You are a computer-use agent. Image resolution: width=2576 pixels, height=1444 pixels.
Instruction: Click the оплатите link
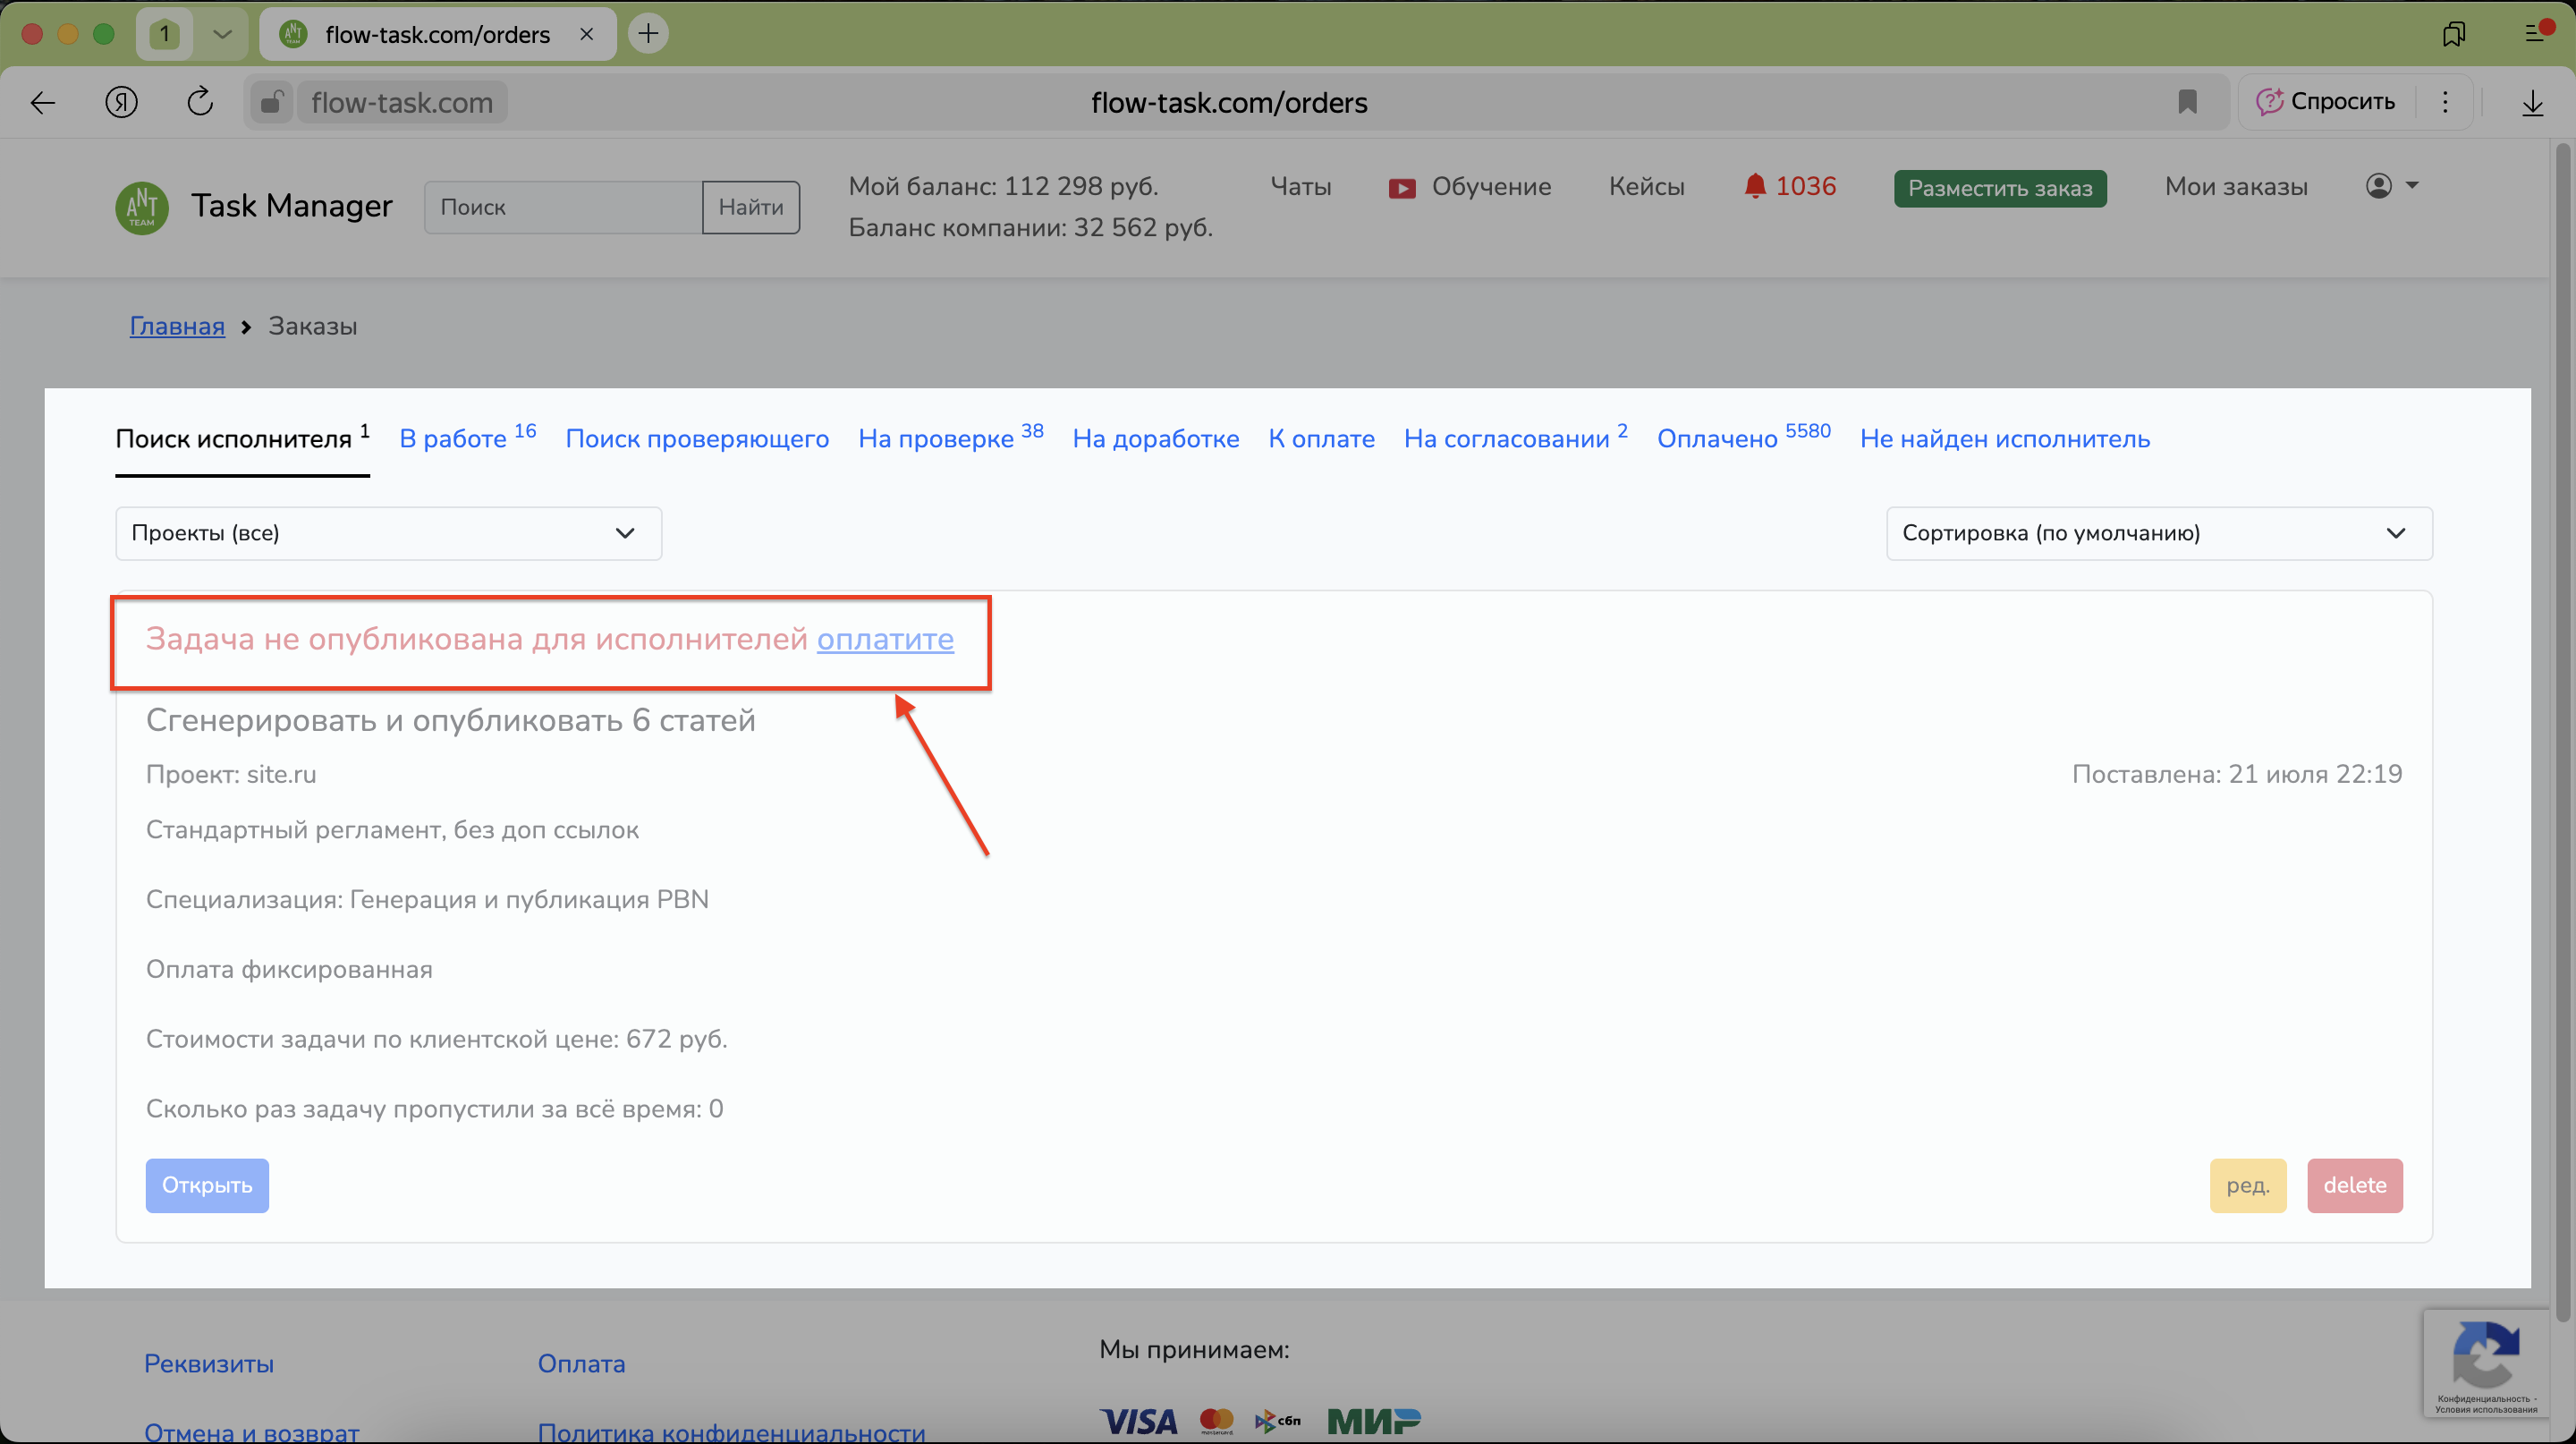pyautogui.click(x=885, y=638)
